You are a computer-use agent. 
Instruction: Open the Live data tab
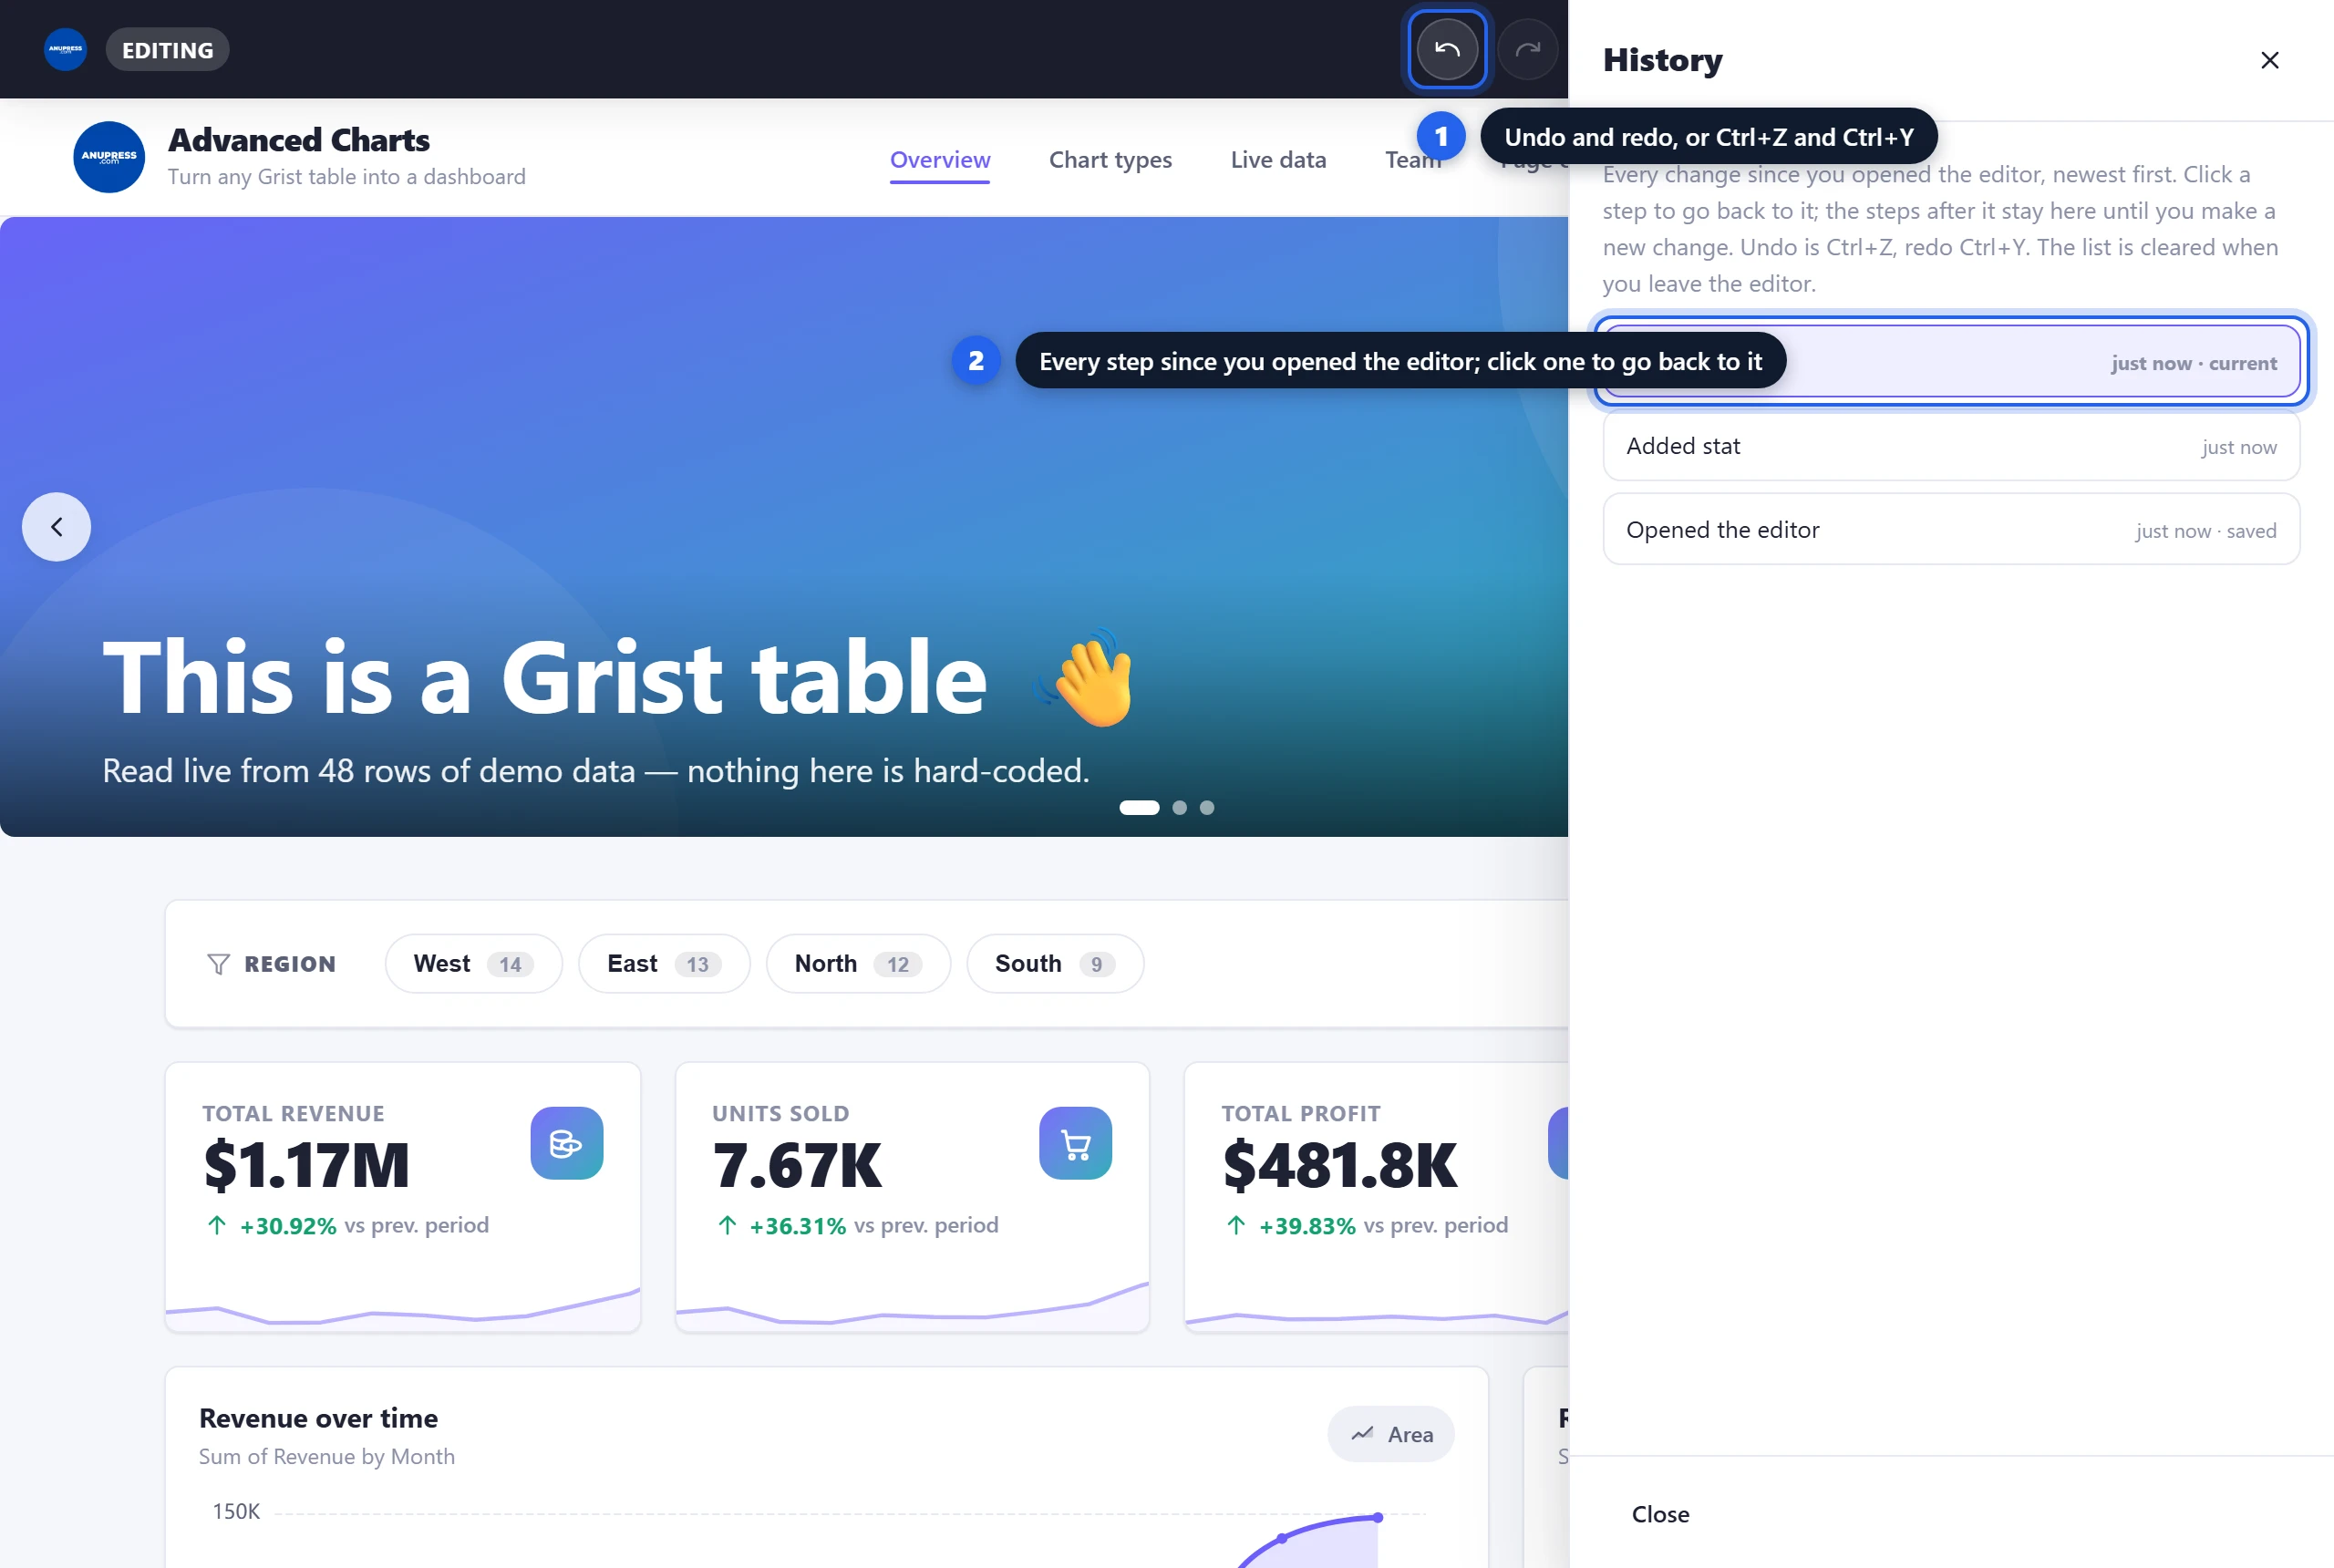pyautogui.click(x=1278, y=160)
